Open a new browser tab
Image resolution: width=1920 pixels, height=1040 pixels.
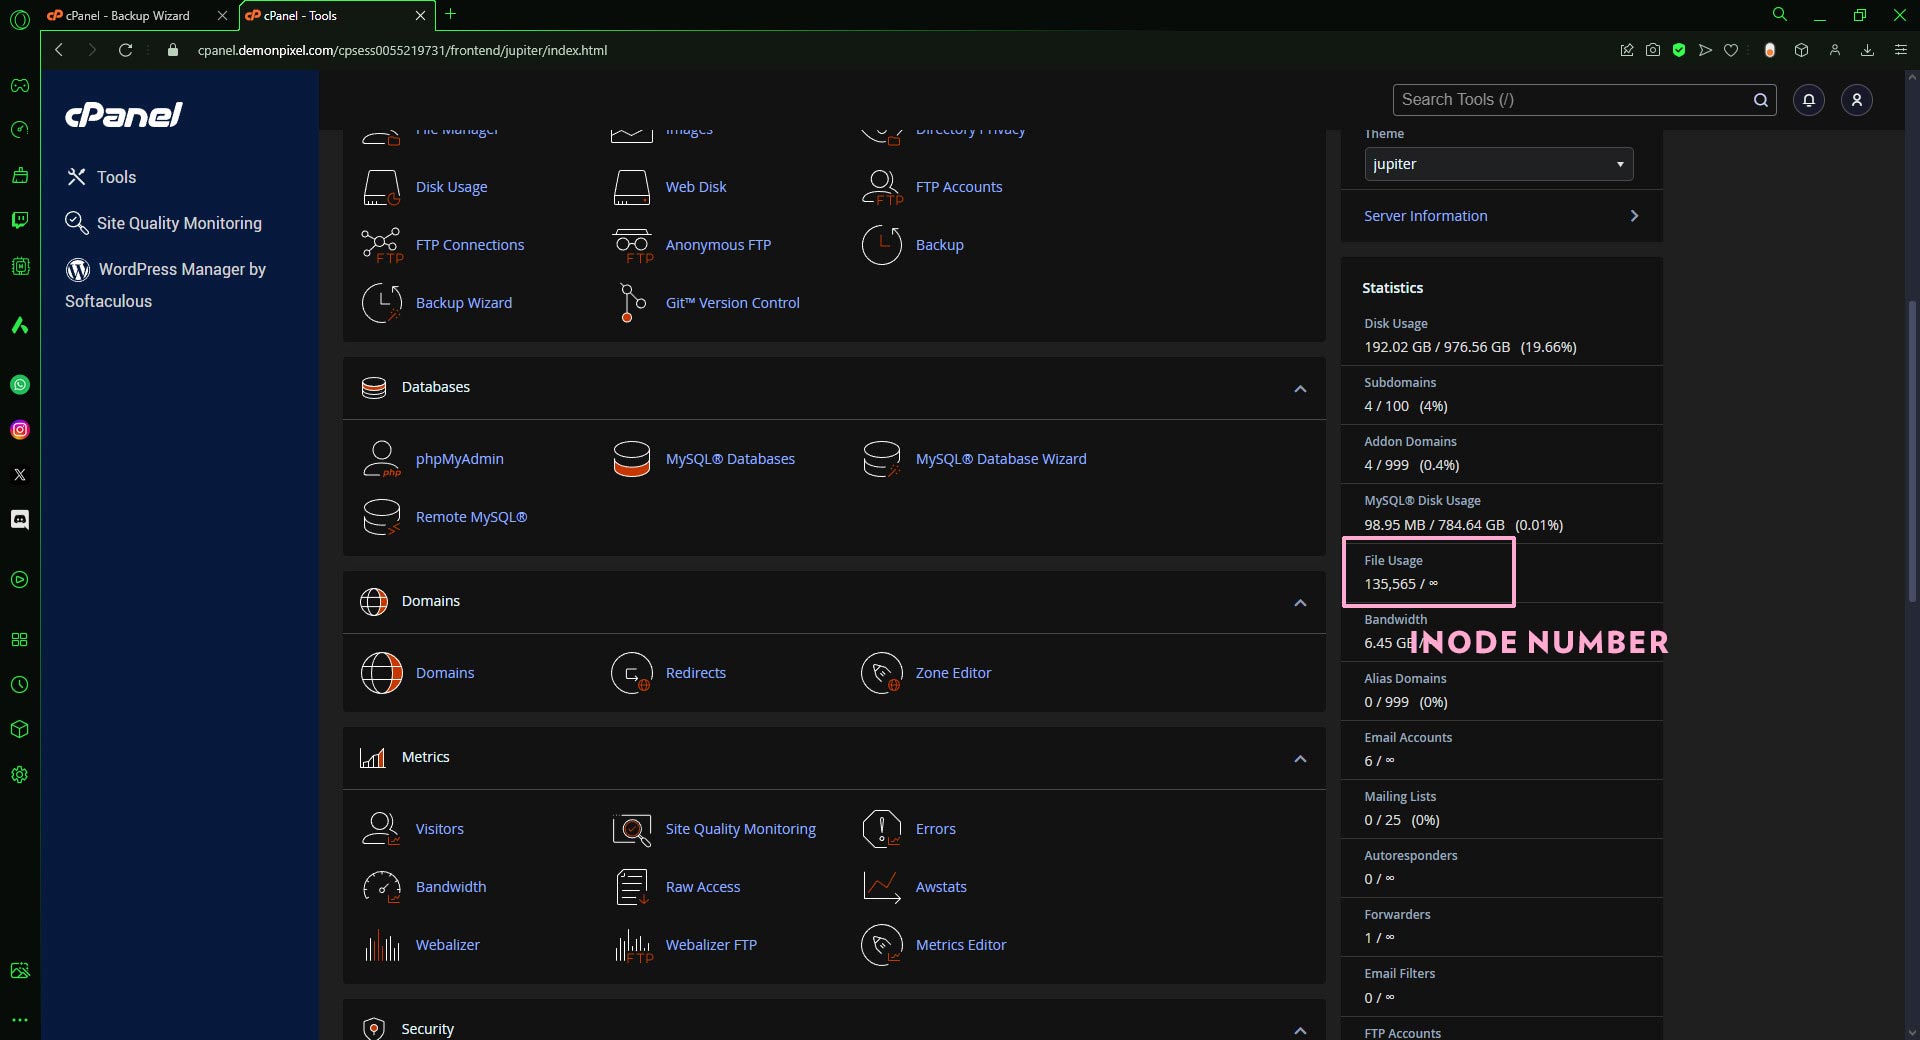451,14
